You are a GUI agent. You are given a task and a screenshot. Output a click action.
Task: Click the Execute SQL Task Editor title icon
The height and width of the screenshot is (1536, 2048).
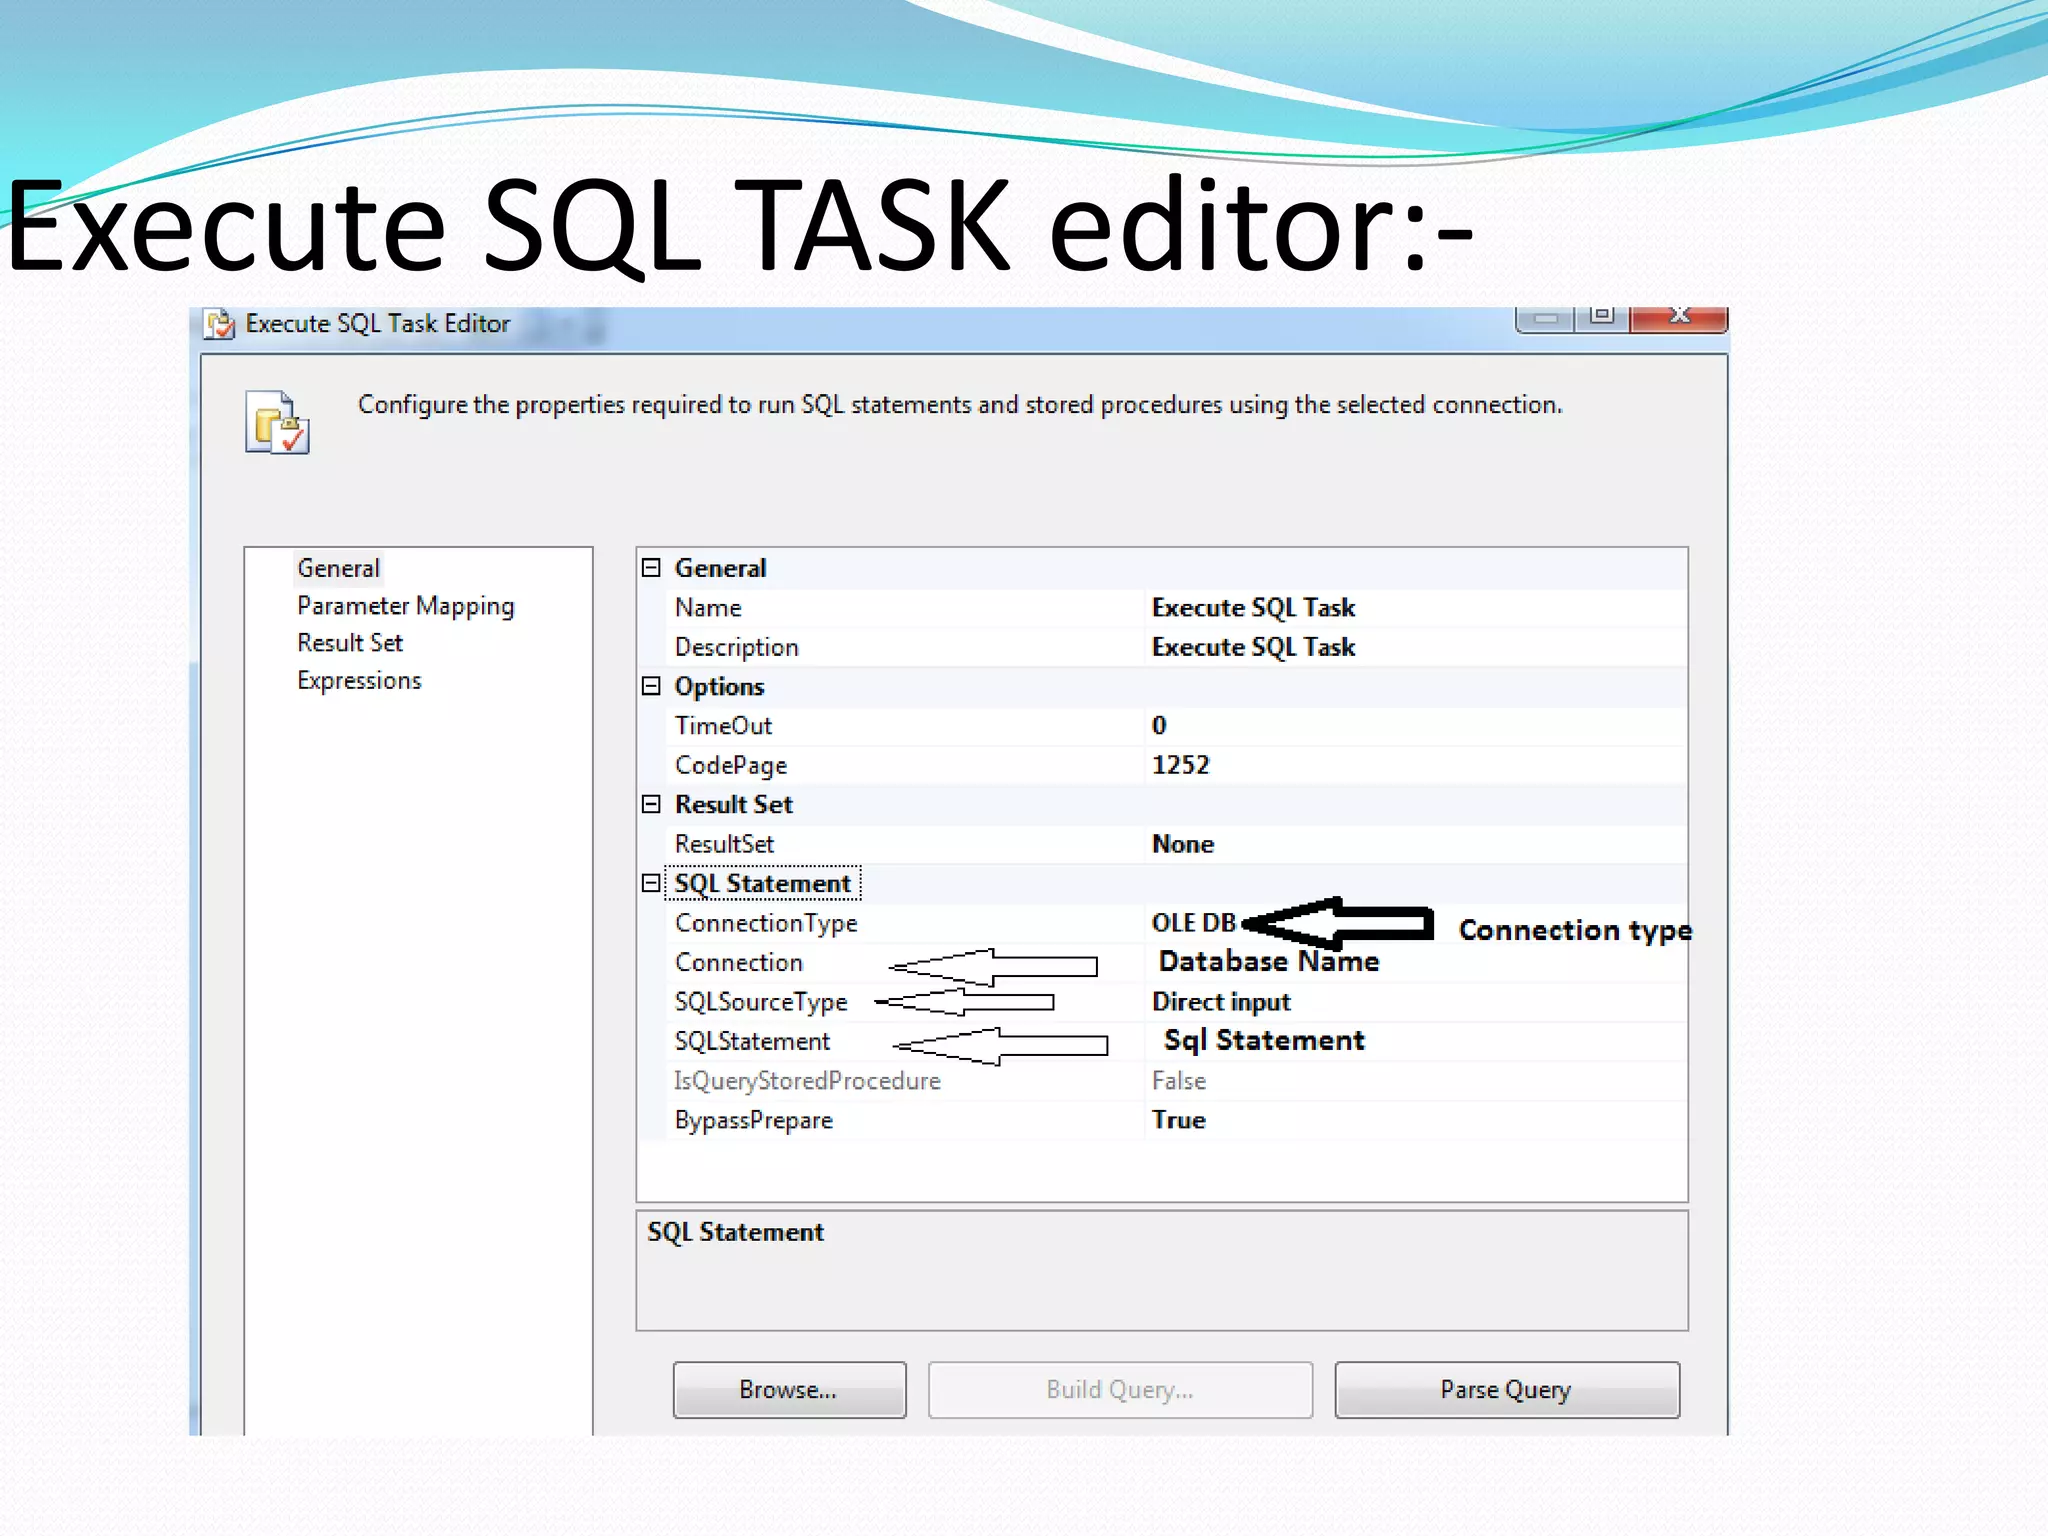tap(219, 324)
